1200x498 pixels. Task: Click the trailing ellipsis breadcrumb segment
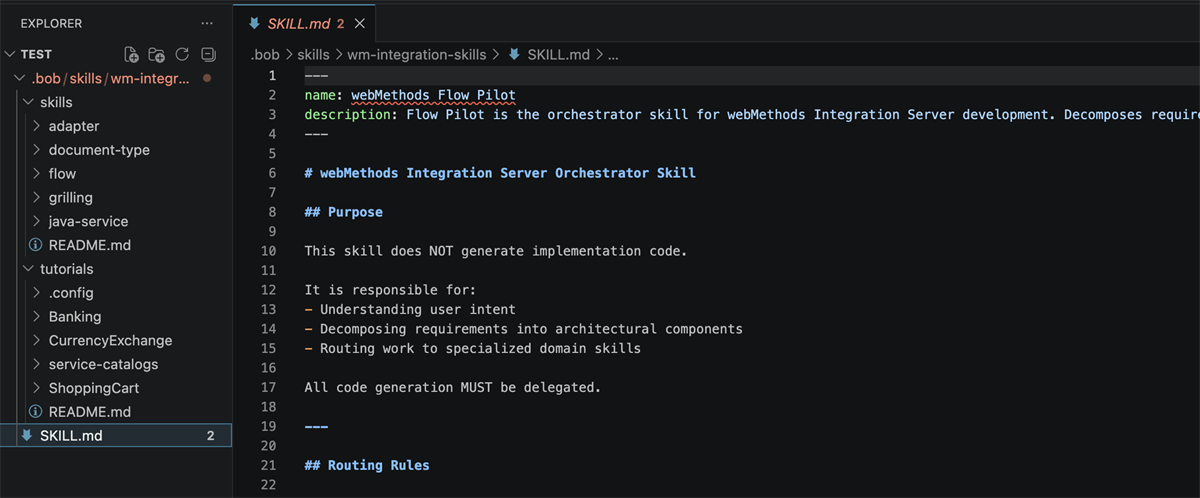click(614, 55)
